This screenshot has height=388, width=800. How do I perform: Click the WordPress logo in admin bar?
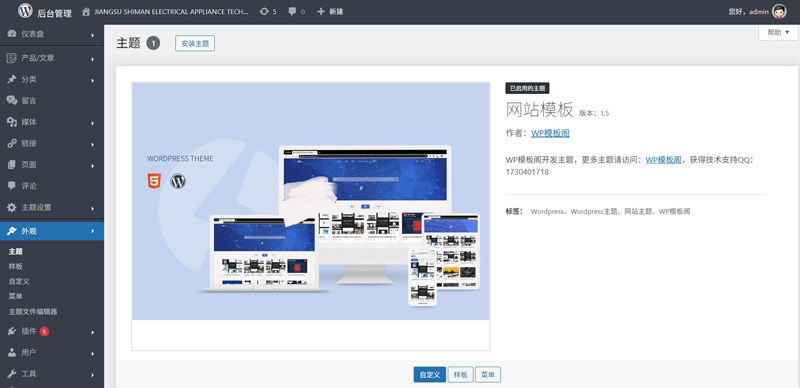tap(25, 11)
